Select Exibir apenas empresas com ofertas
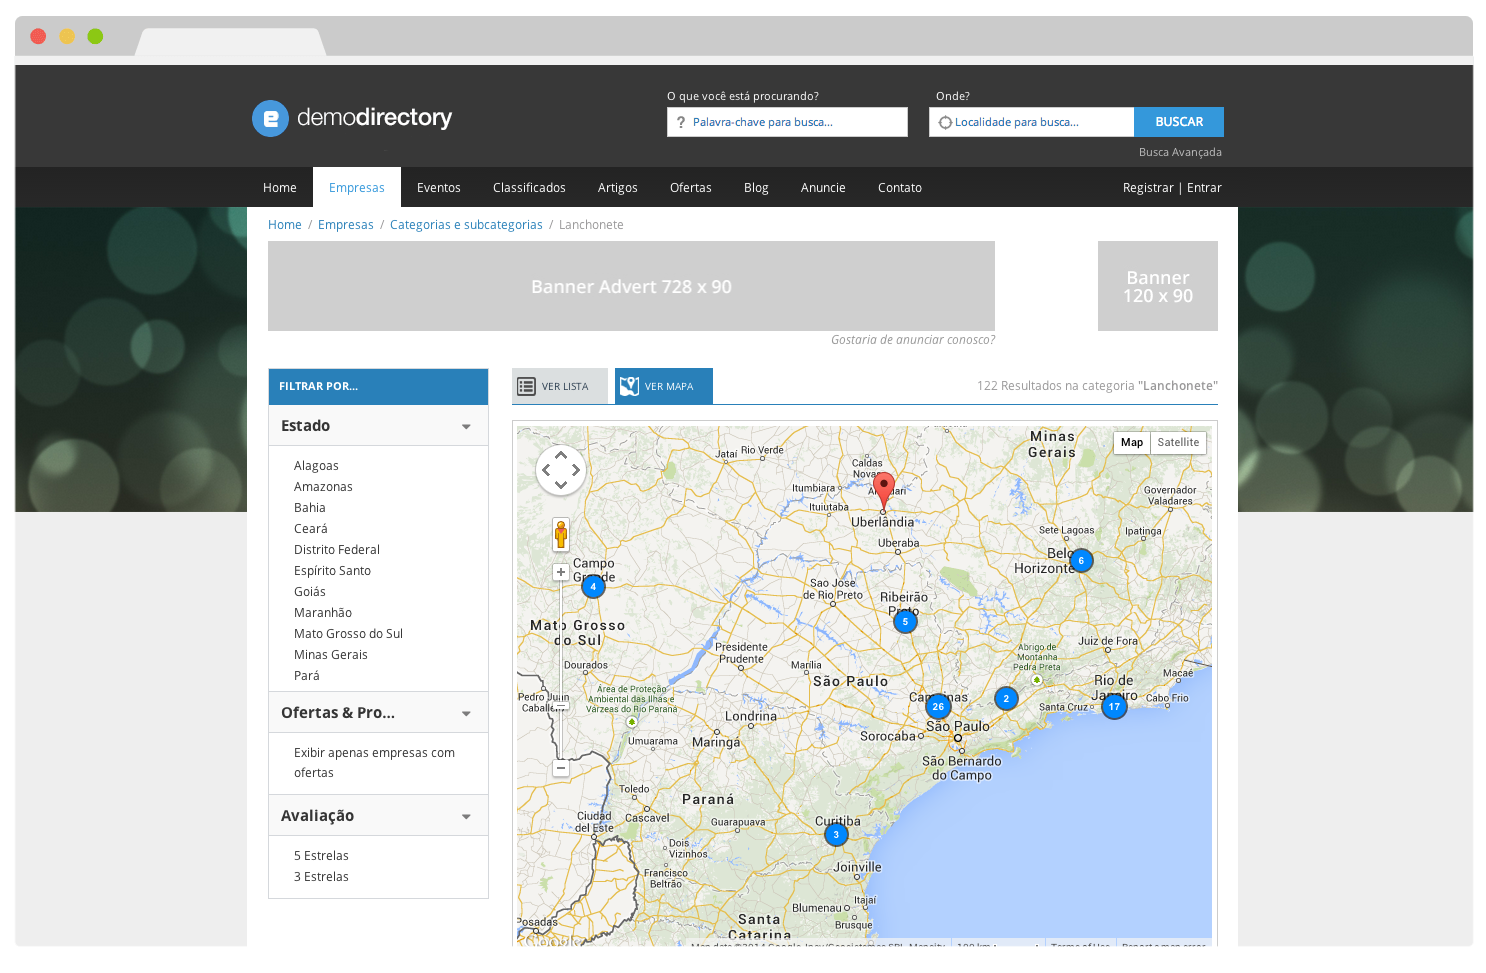 [374, 763]
